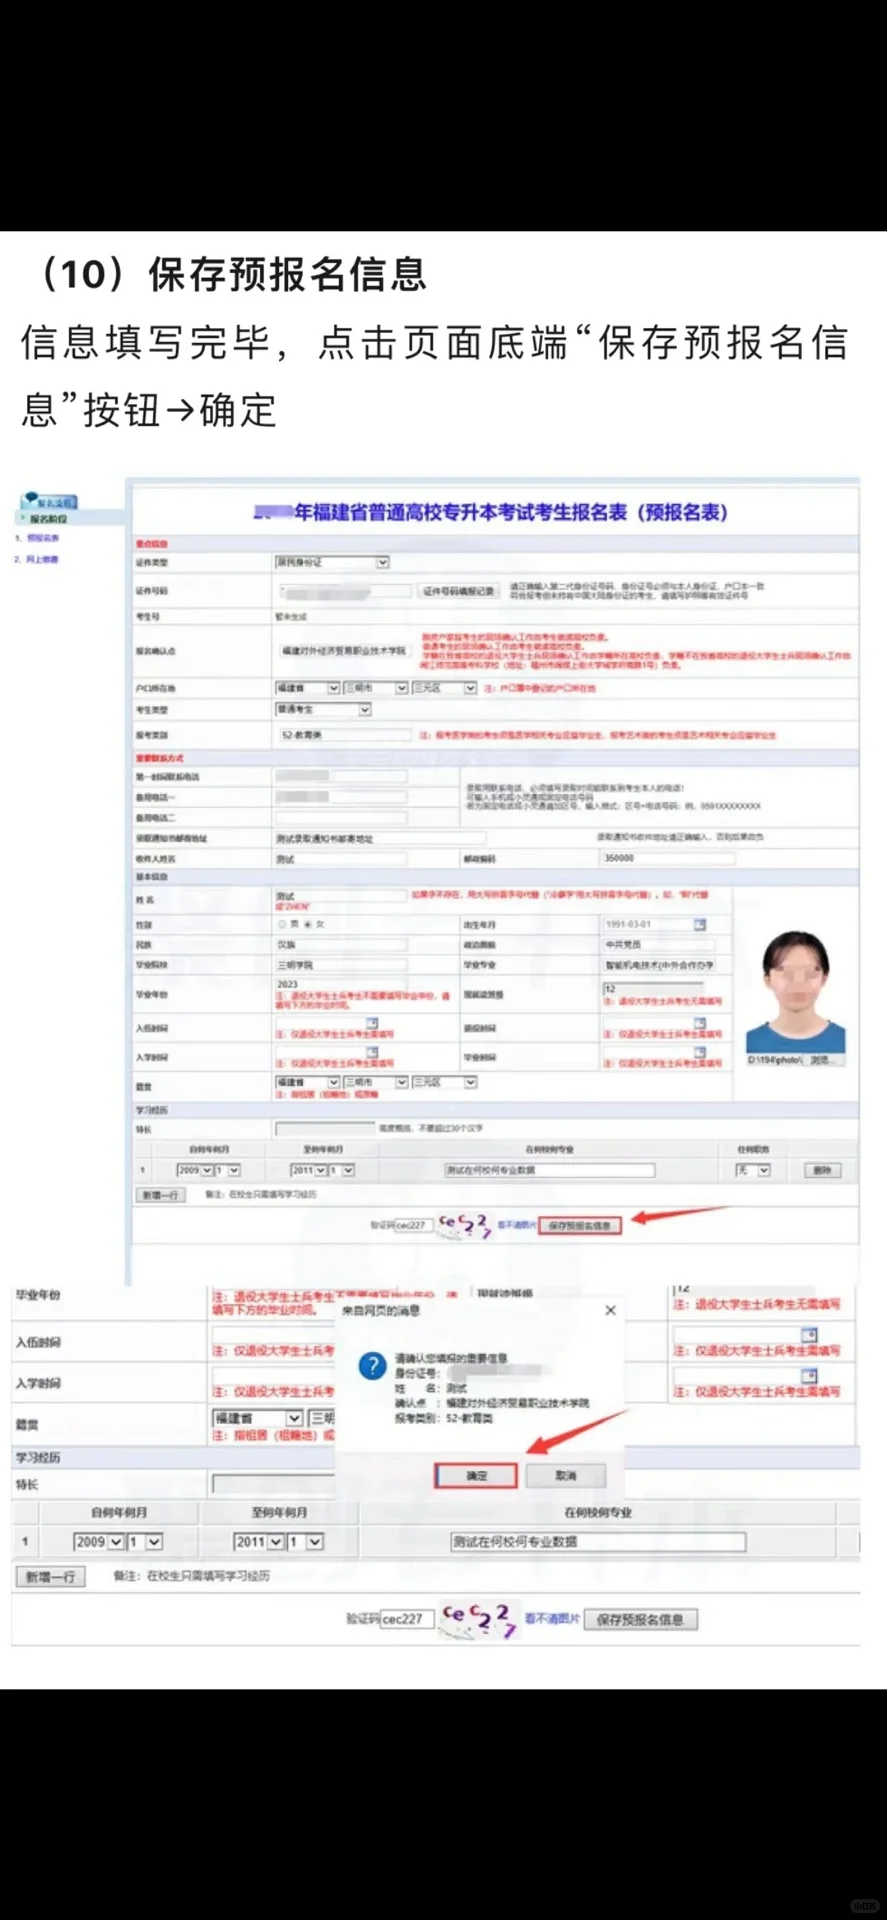Screen dimensions: 887x1920
Task: Click 取消 in the confirmation dialog
Action: pyautogui.click(x=566, y=1476)
